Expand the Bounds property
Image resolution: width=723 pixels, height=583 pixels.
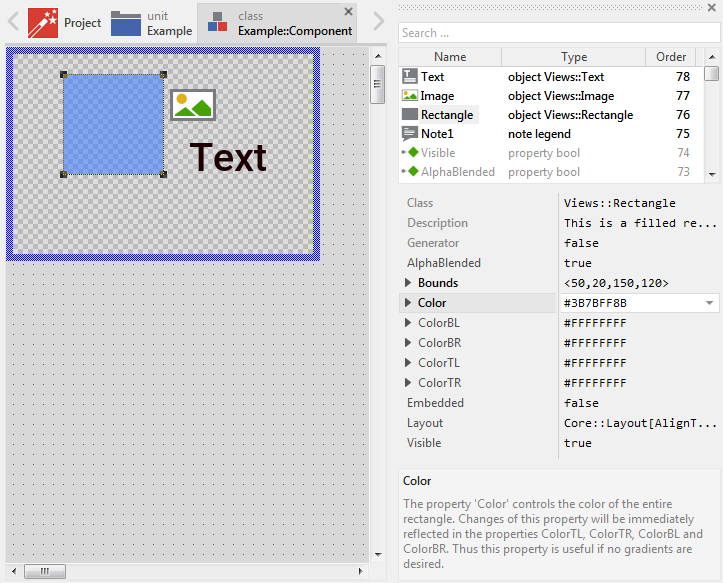tap(407, 283)
